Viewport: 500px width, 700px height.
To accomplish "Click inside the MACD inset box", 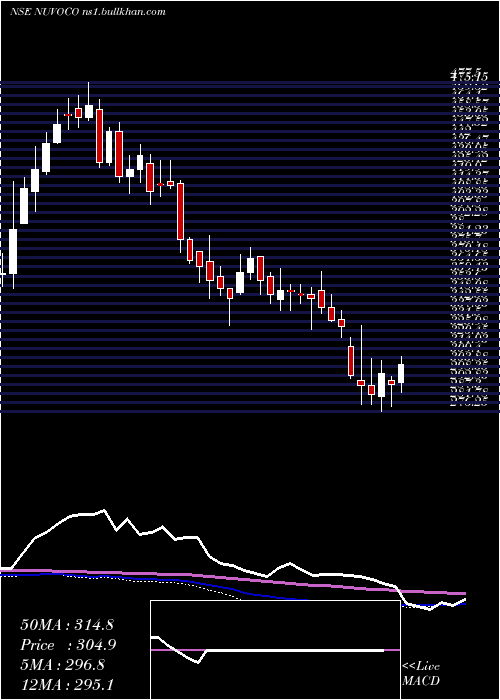I will click(x=275, y=650).
